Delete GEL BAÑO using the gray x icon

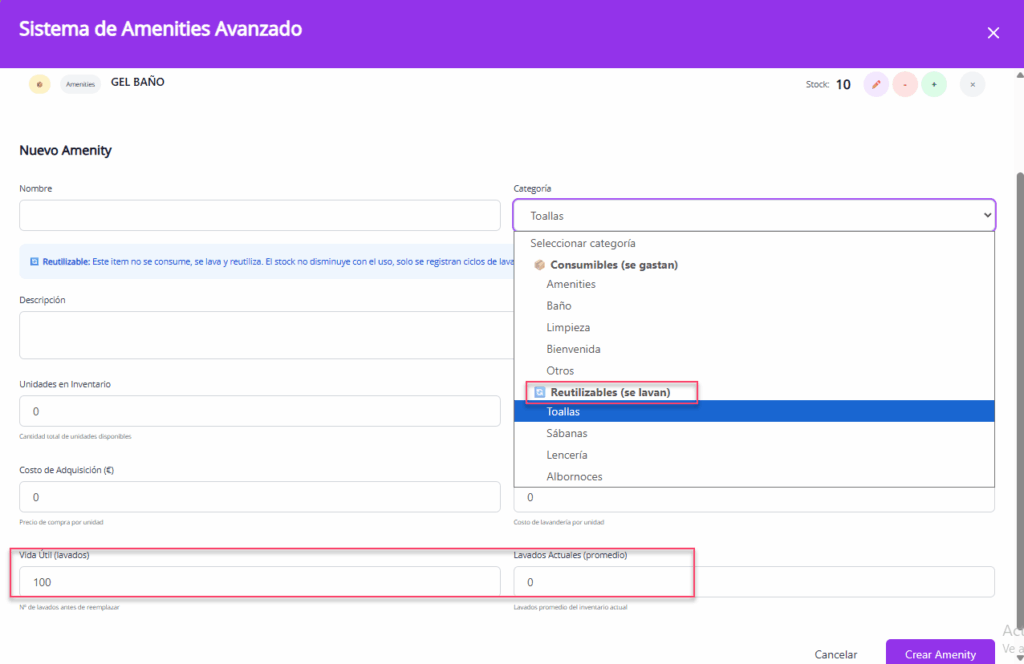pyautogui.click(x=972, y=85)
